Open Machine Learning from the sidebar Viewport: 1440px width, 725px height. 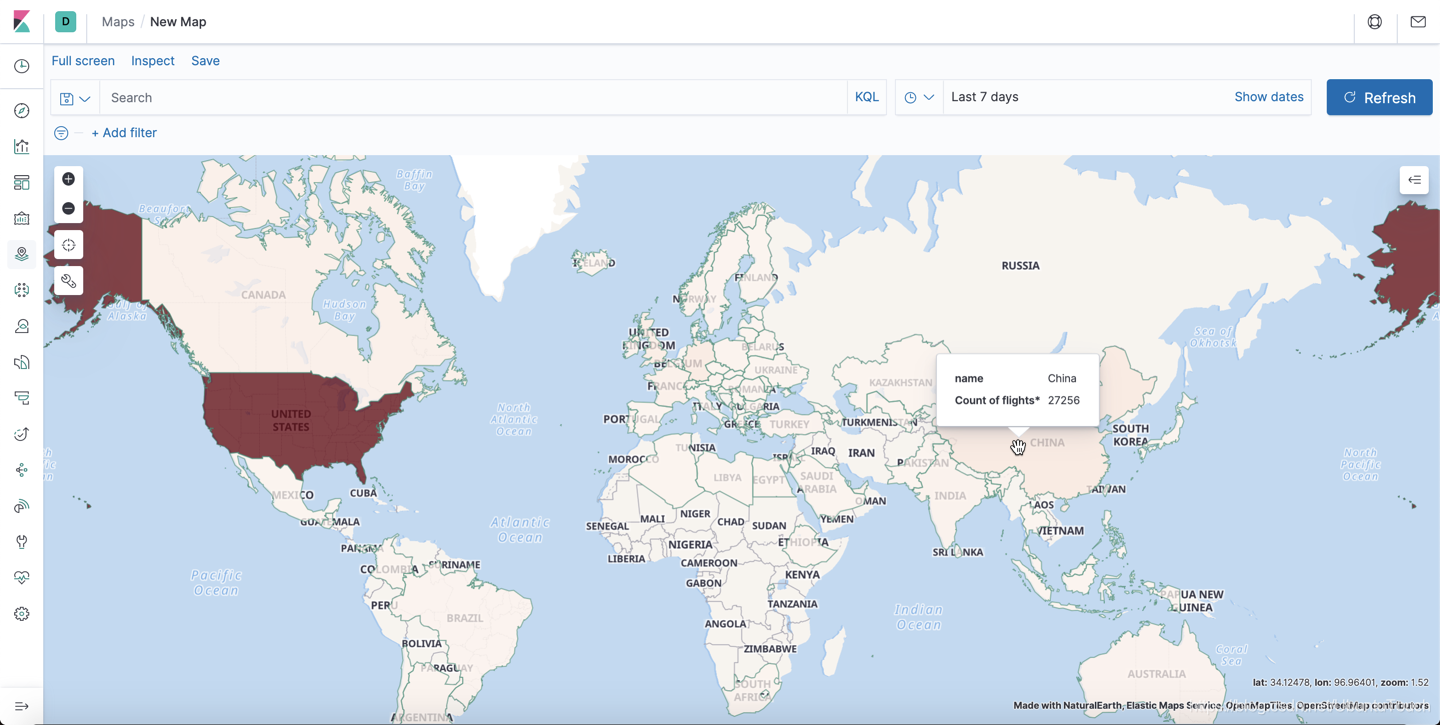tap(22, 290)
